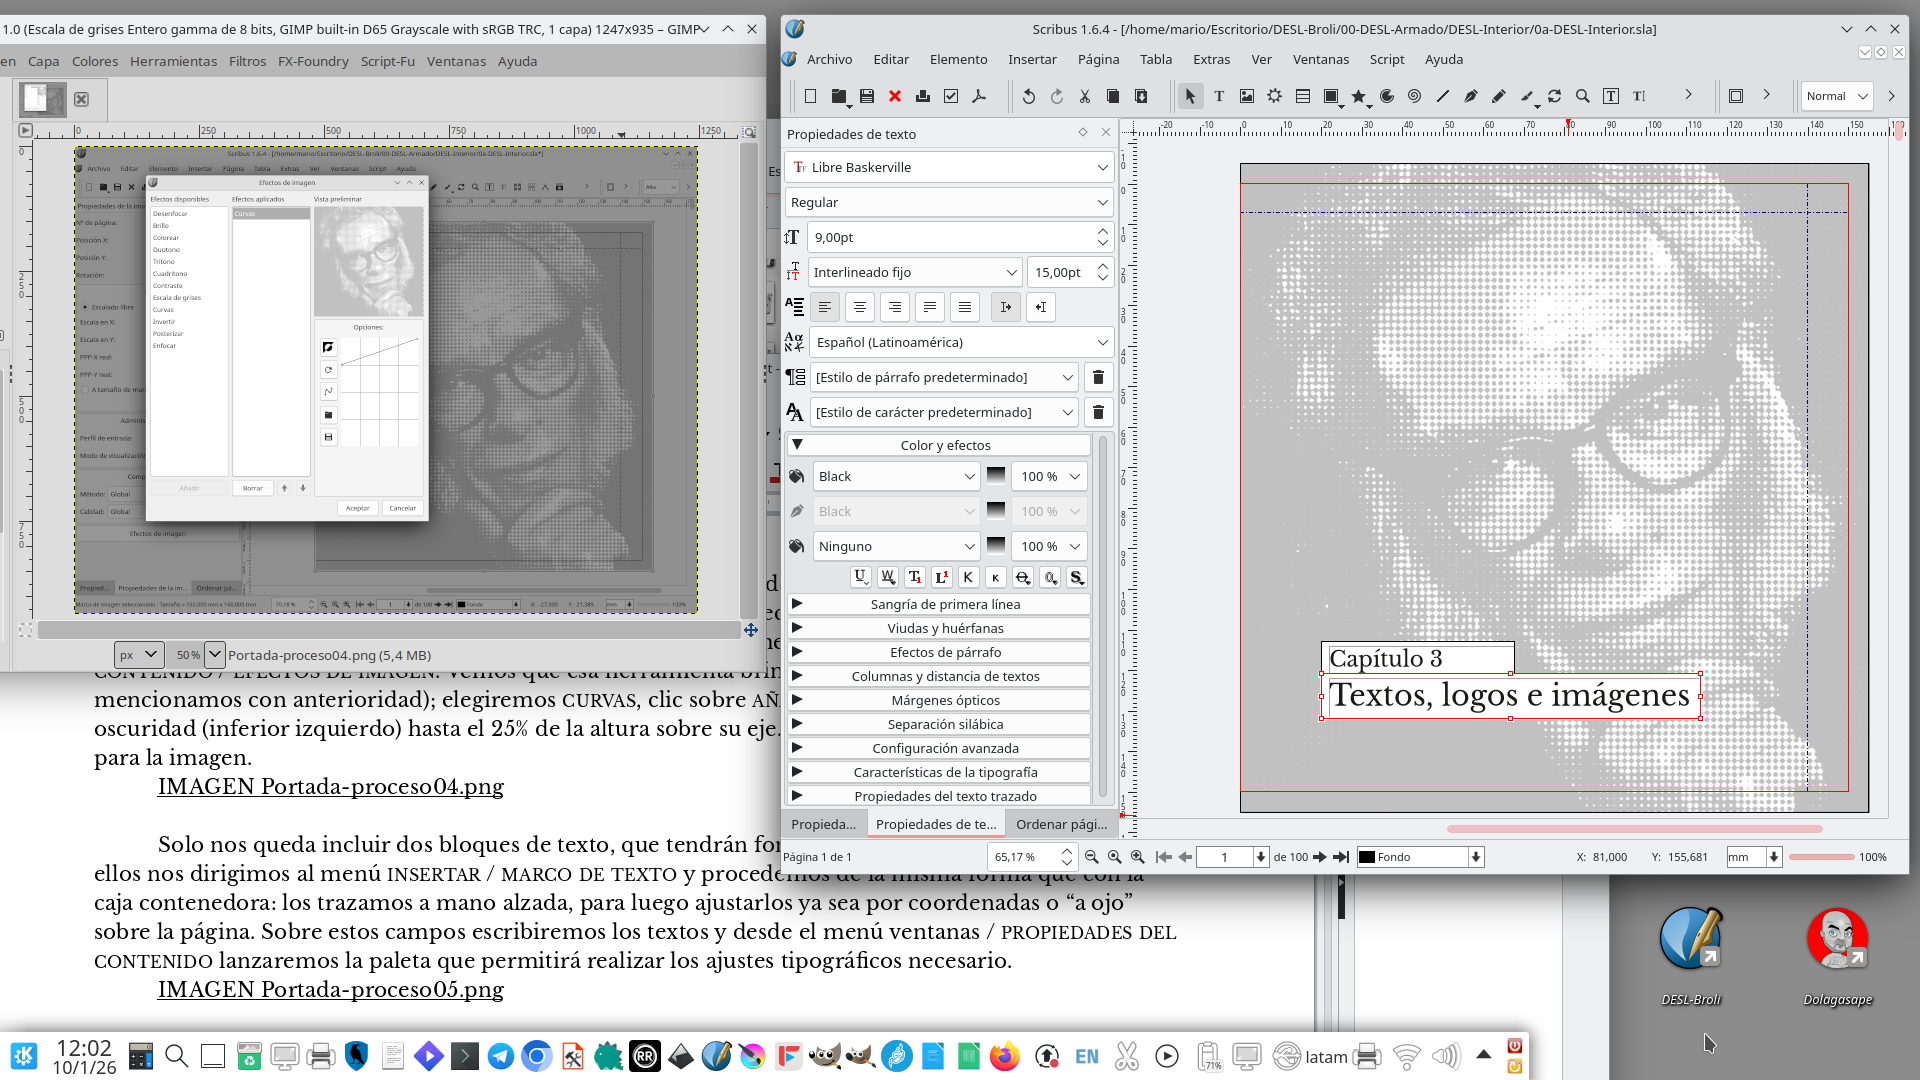Click the preflight verifier check icon
Image resolution: width=1920 pixels, height=1080 pixels.
tap(951, 96)
